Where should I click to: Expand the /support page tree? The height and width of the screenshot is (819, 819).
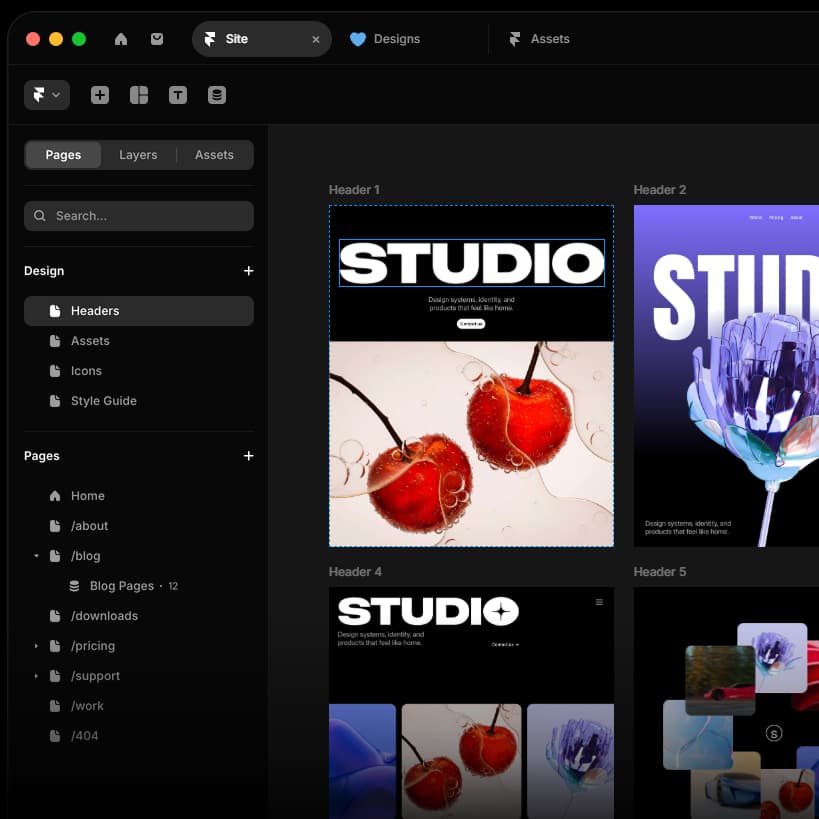(36, 675)
